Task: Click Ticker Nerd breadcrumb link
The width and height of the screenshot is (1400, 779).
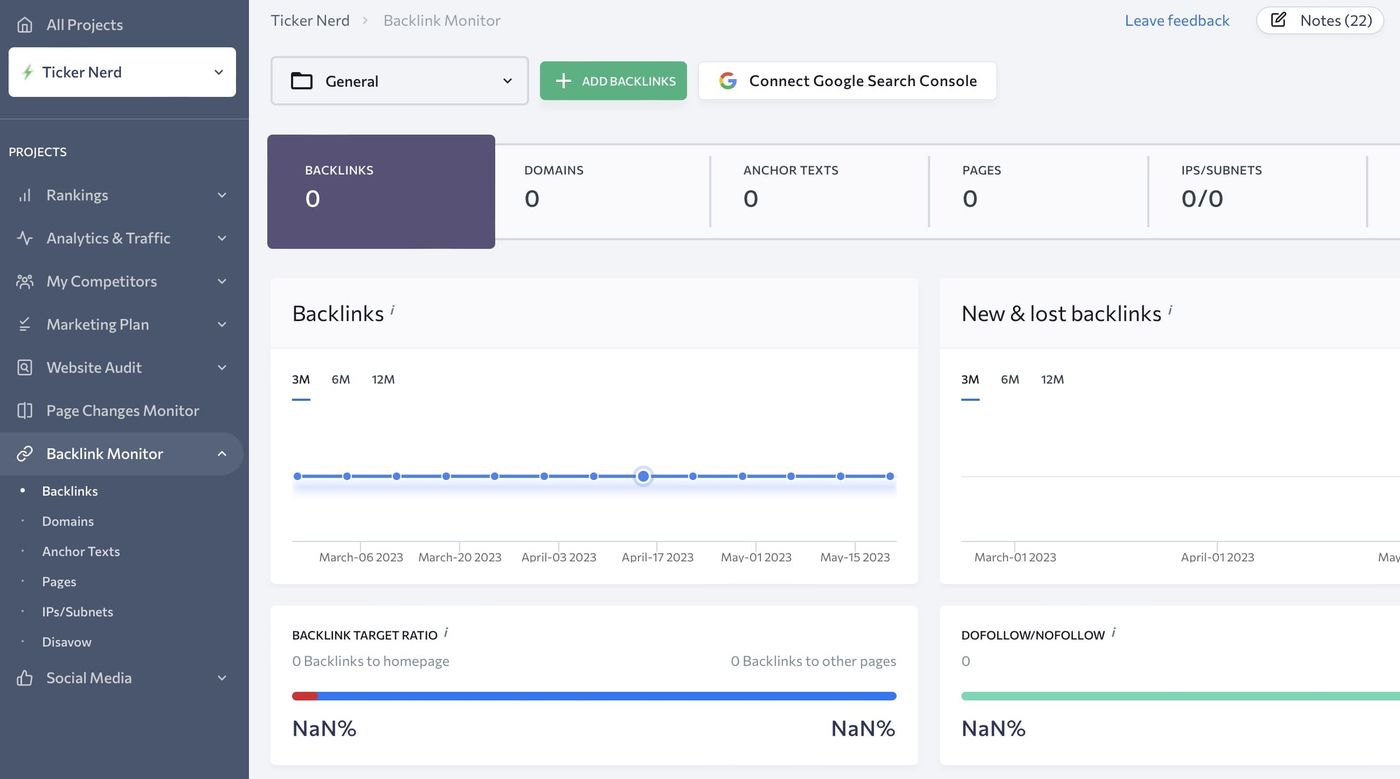Action: 310,20
